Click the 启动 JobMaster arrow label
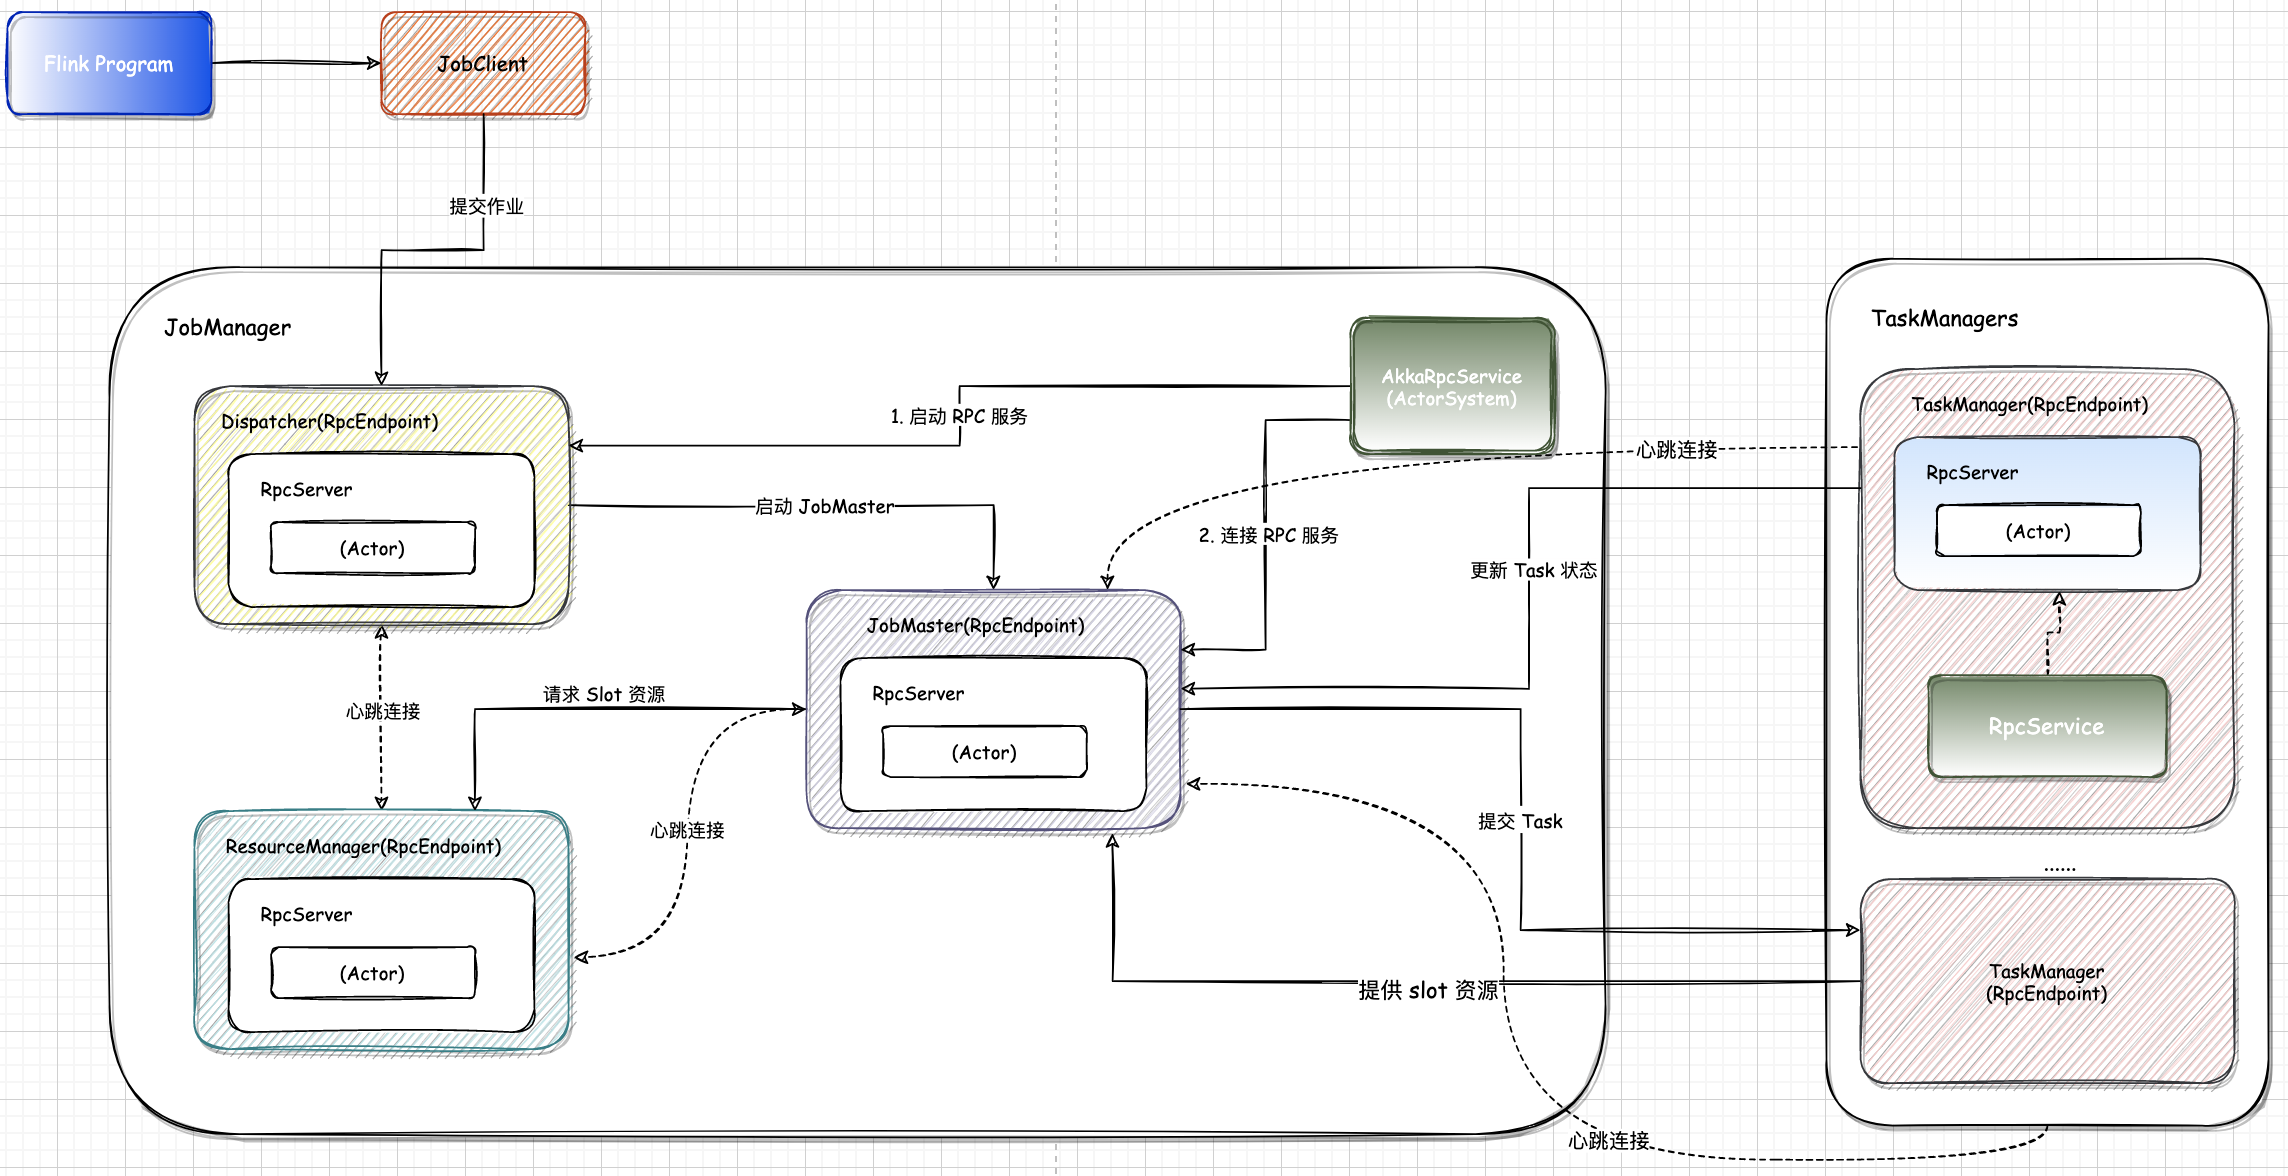2288x1176 pixels. (x=824, y=507)
